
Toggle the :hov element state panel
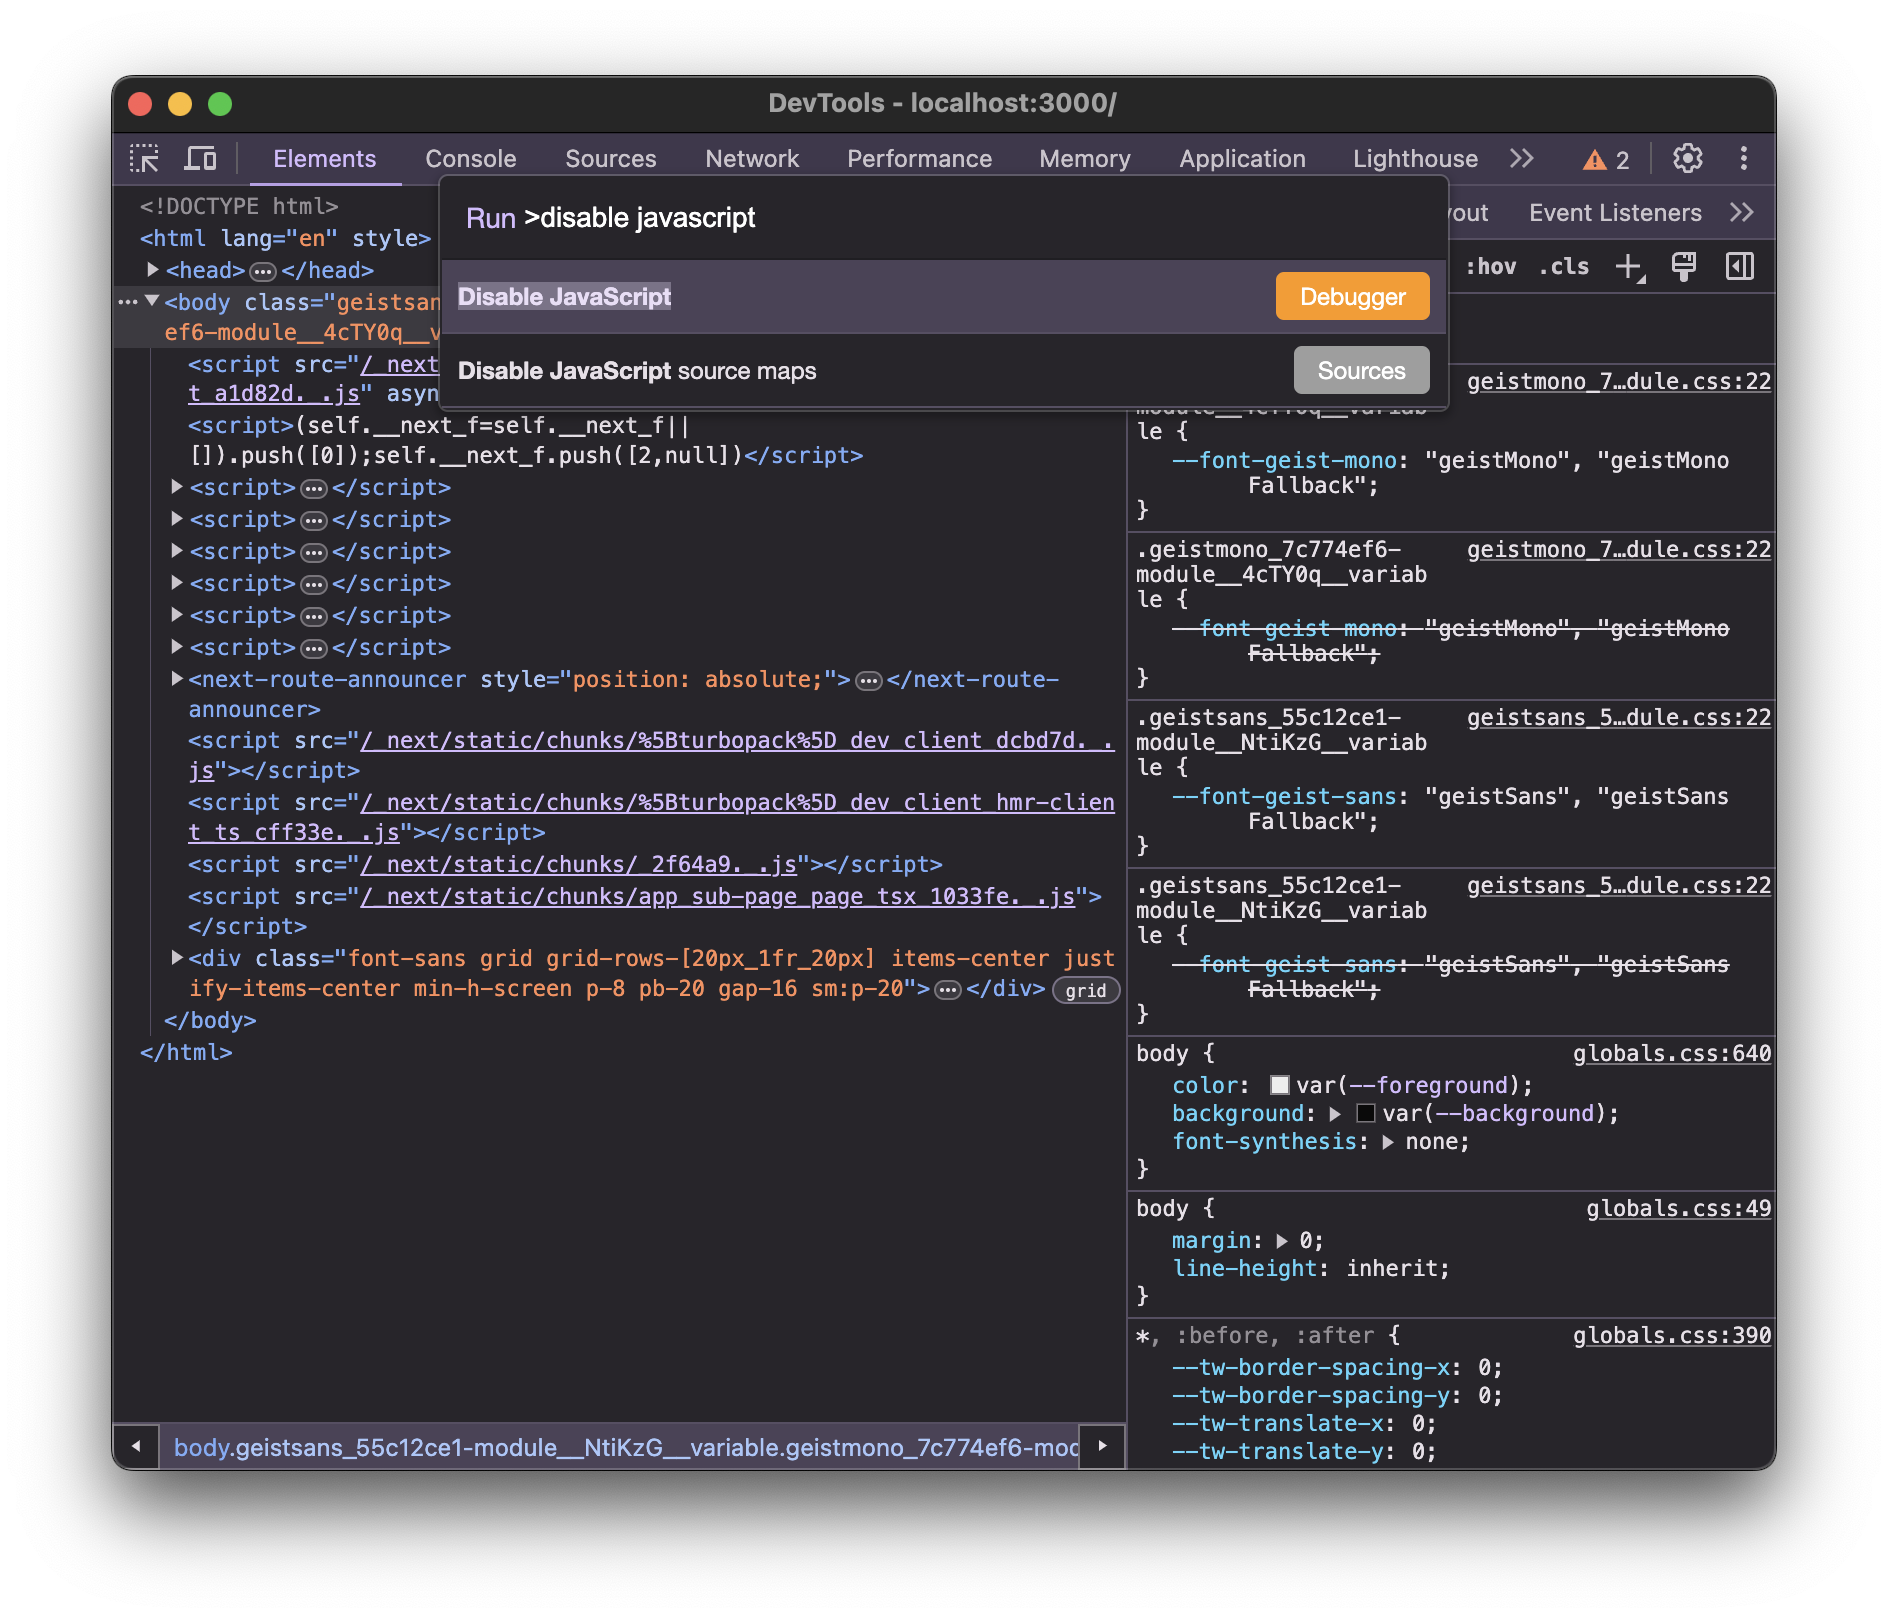1490,267
